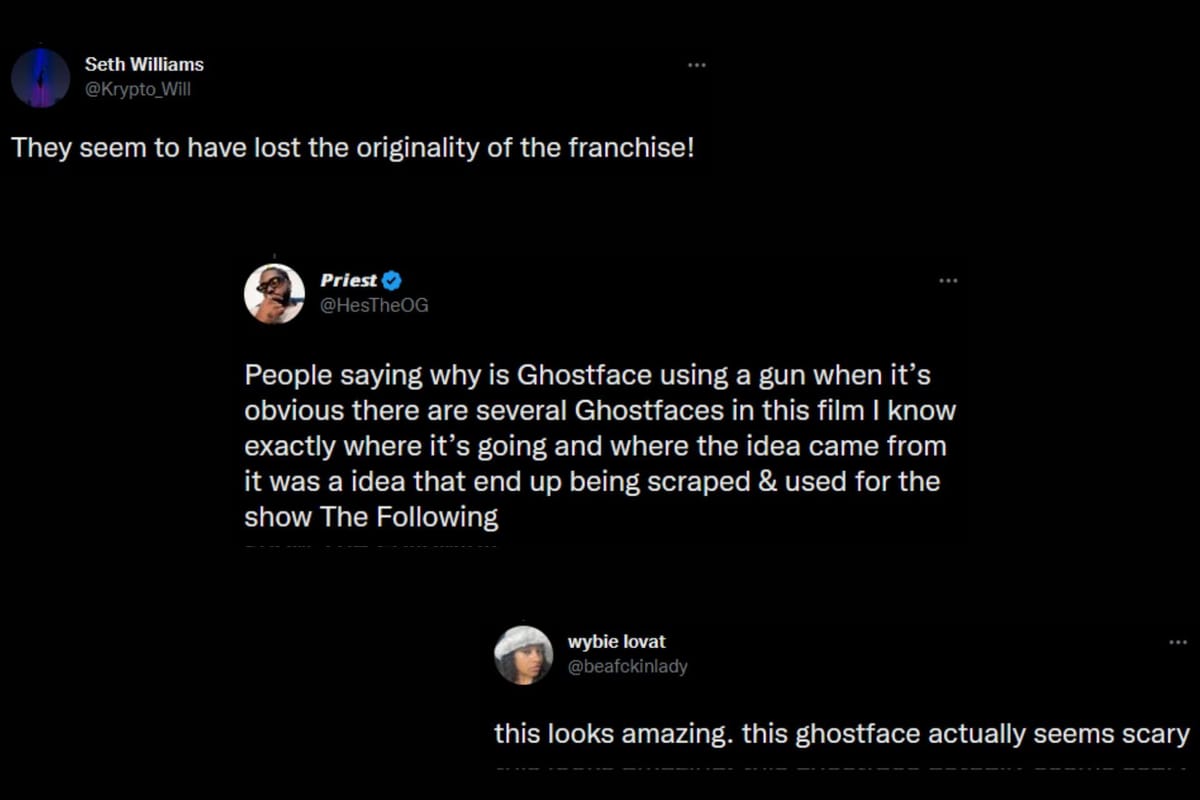This screenshot has width=1200, height=800.
Task: Click the @Krypto_Will handle link
Action: (136, 89)
